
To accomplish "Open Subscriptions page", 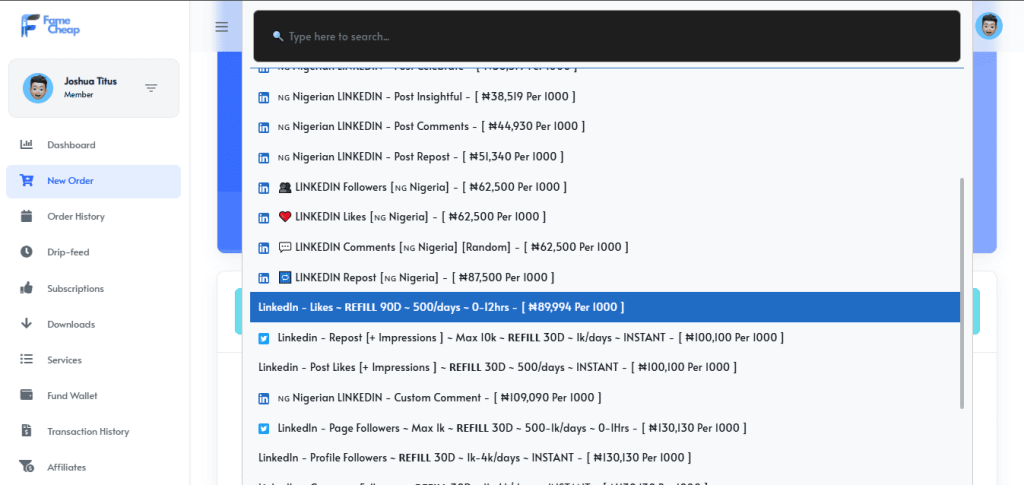I will click(93, 289).
